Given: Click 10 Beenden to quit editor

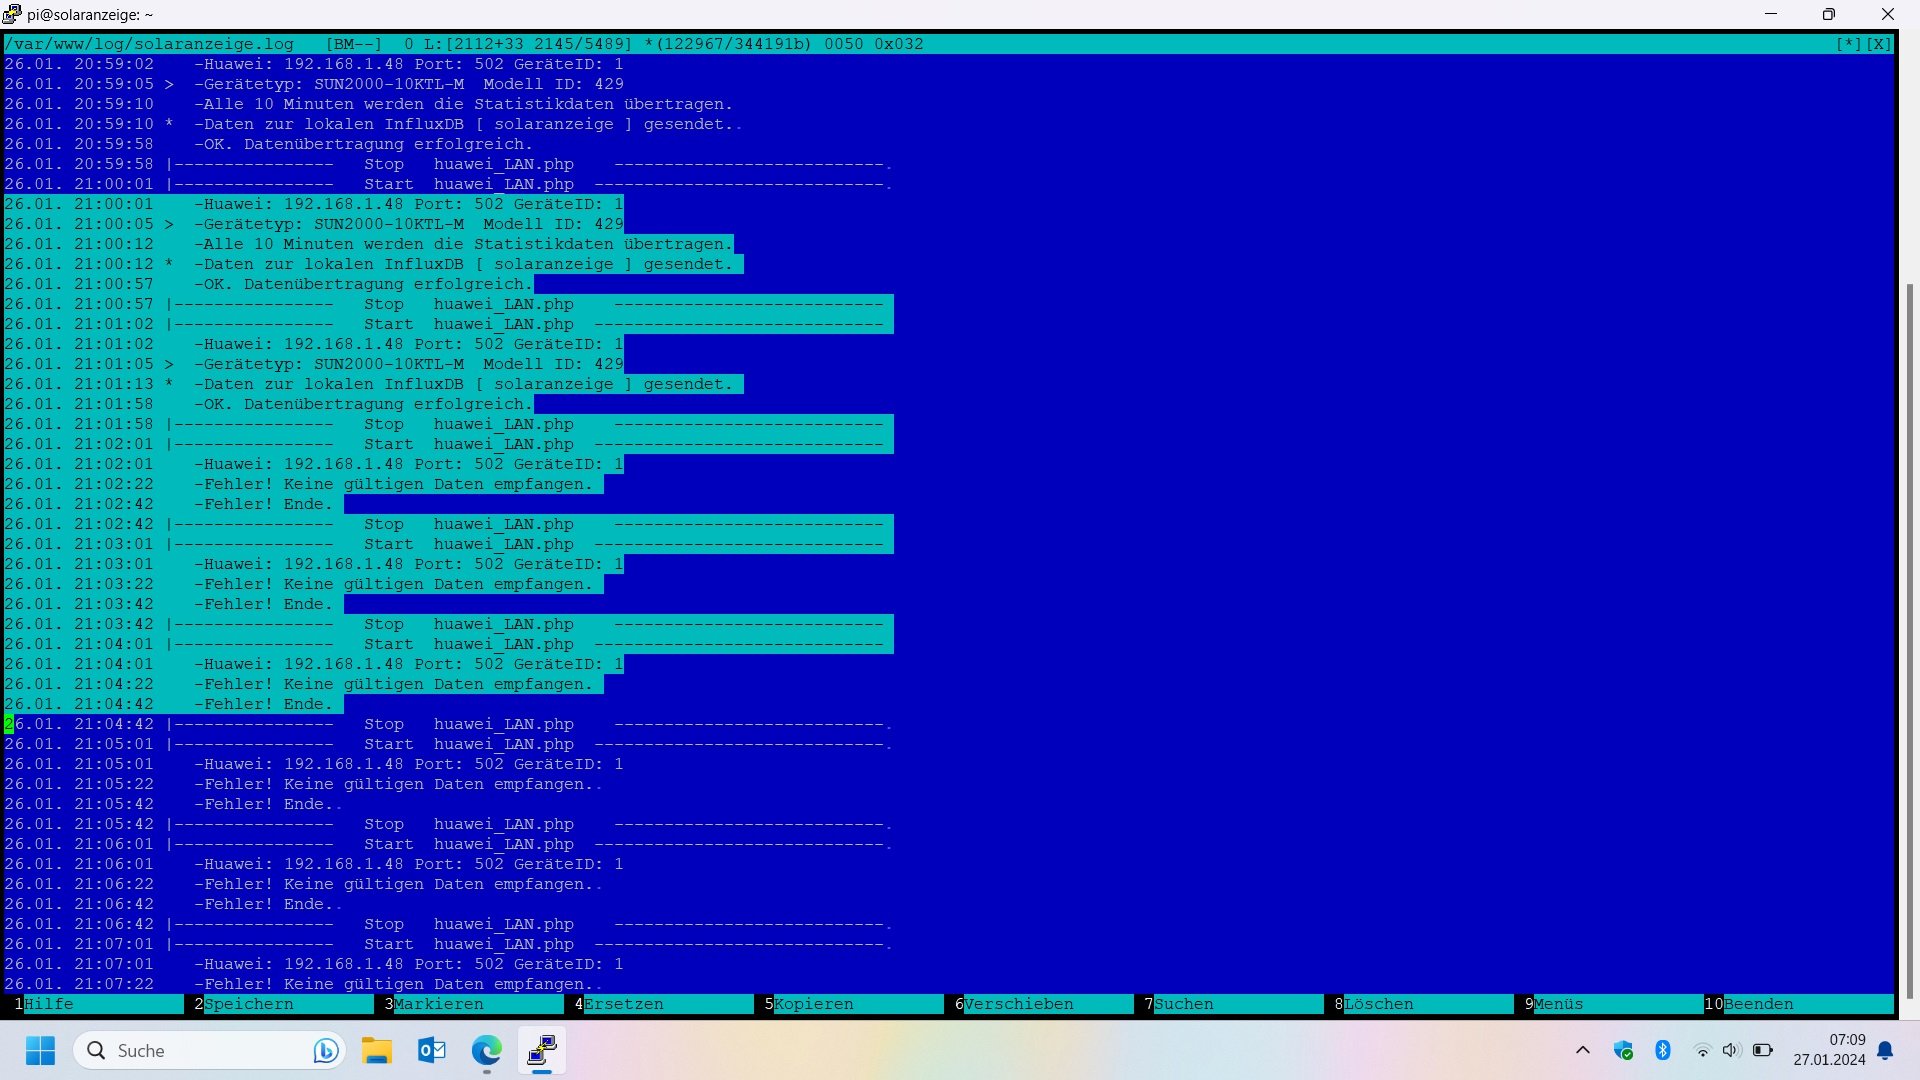Looking at the screenshot, I should tap(1758, 1004).
